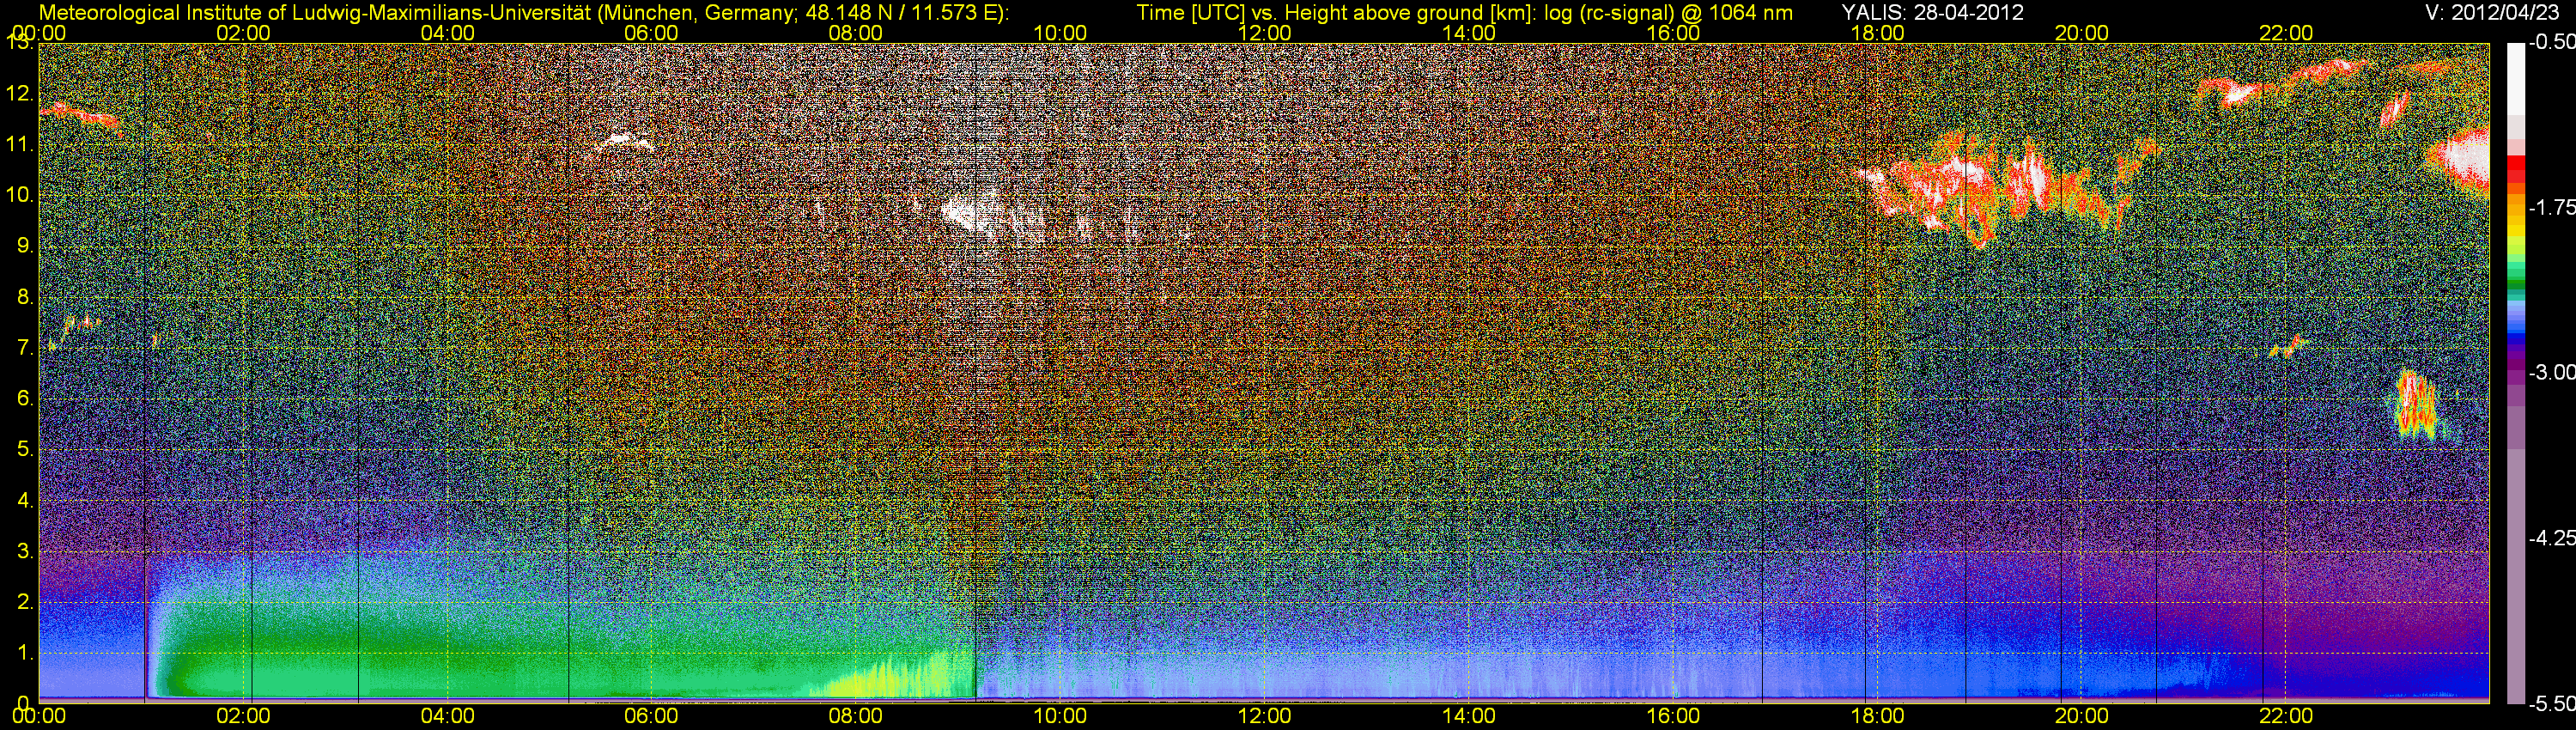Viewport: 2576px width, 730px height.
Task: Click the 3 km height axis label
Action: (x=26, y=551)
